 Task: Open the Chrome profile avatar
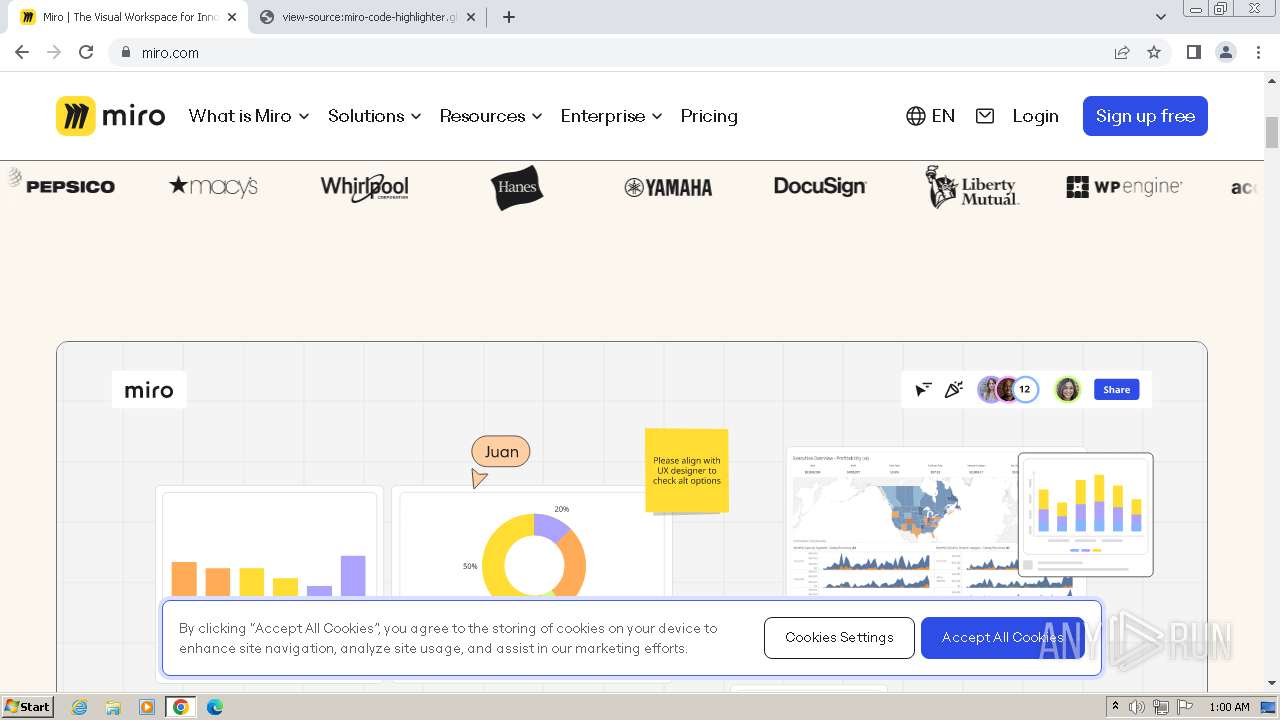click(x=1226, y=52)
